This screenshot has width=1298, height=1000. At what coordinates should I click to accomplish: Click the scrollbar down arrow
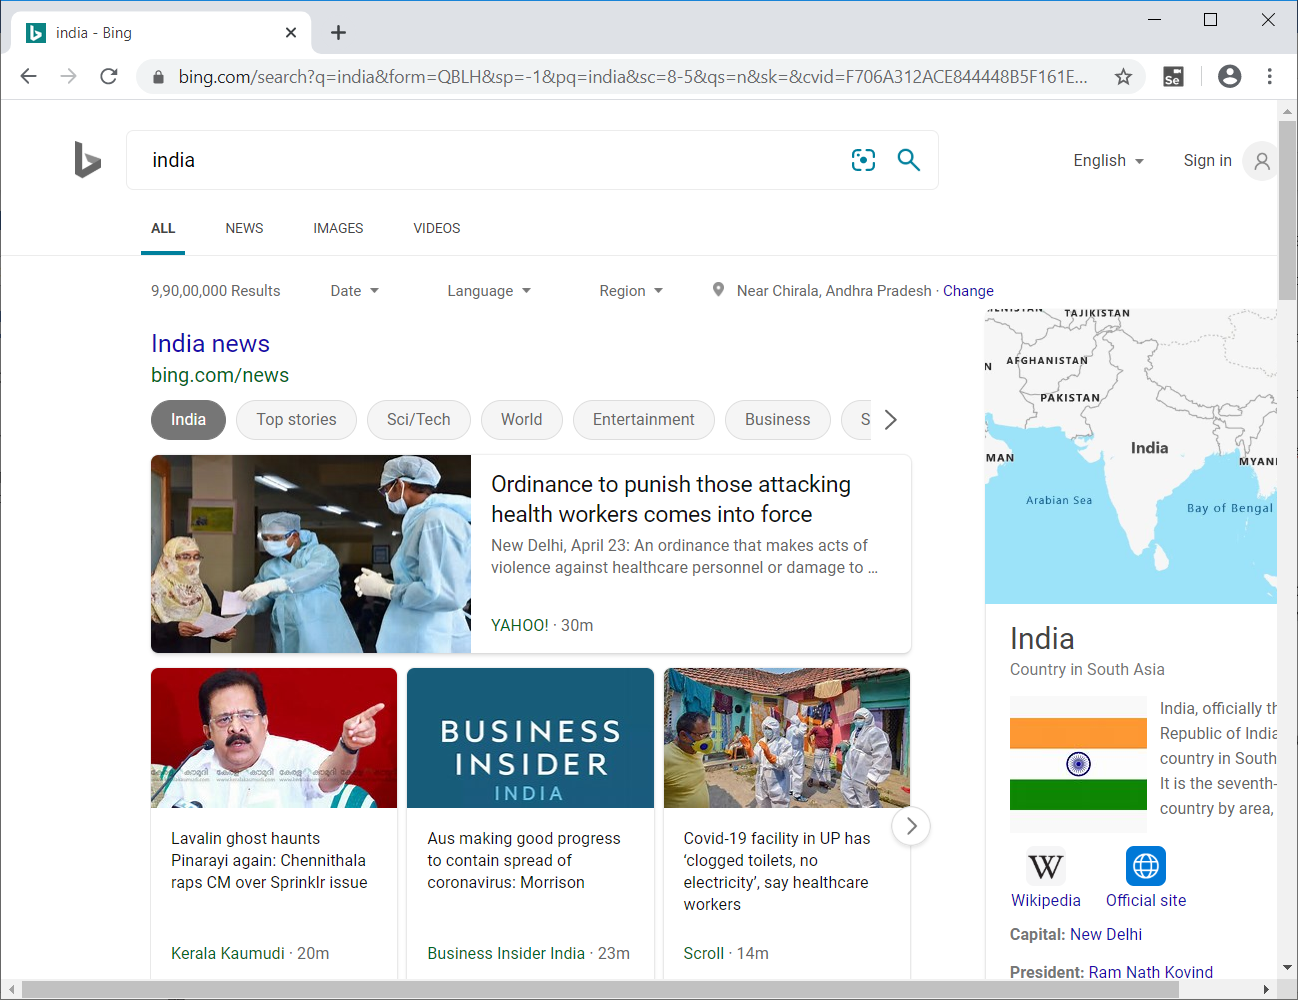point(1287,968)
